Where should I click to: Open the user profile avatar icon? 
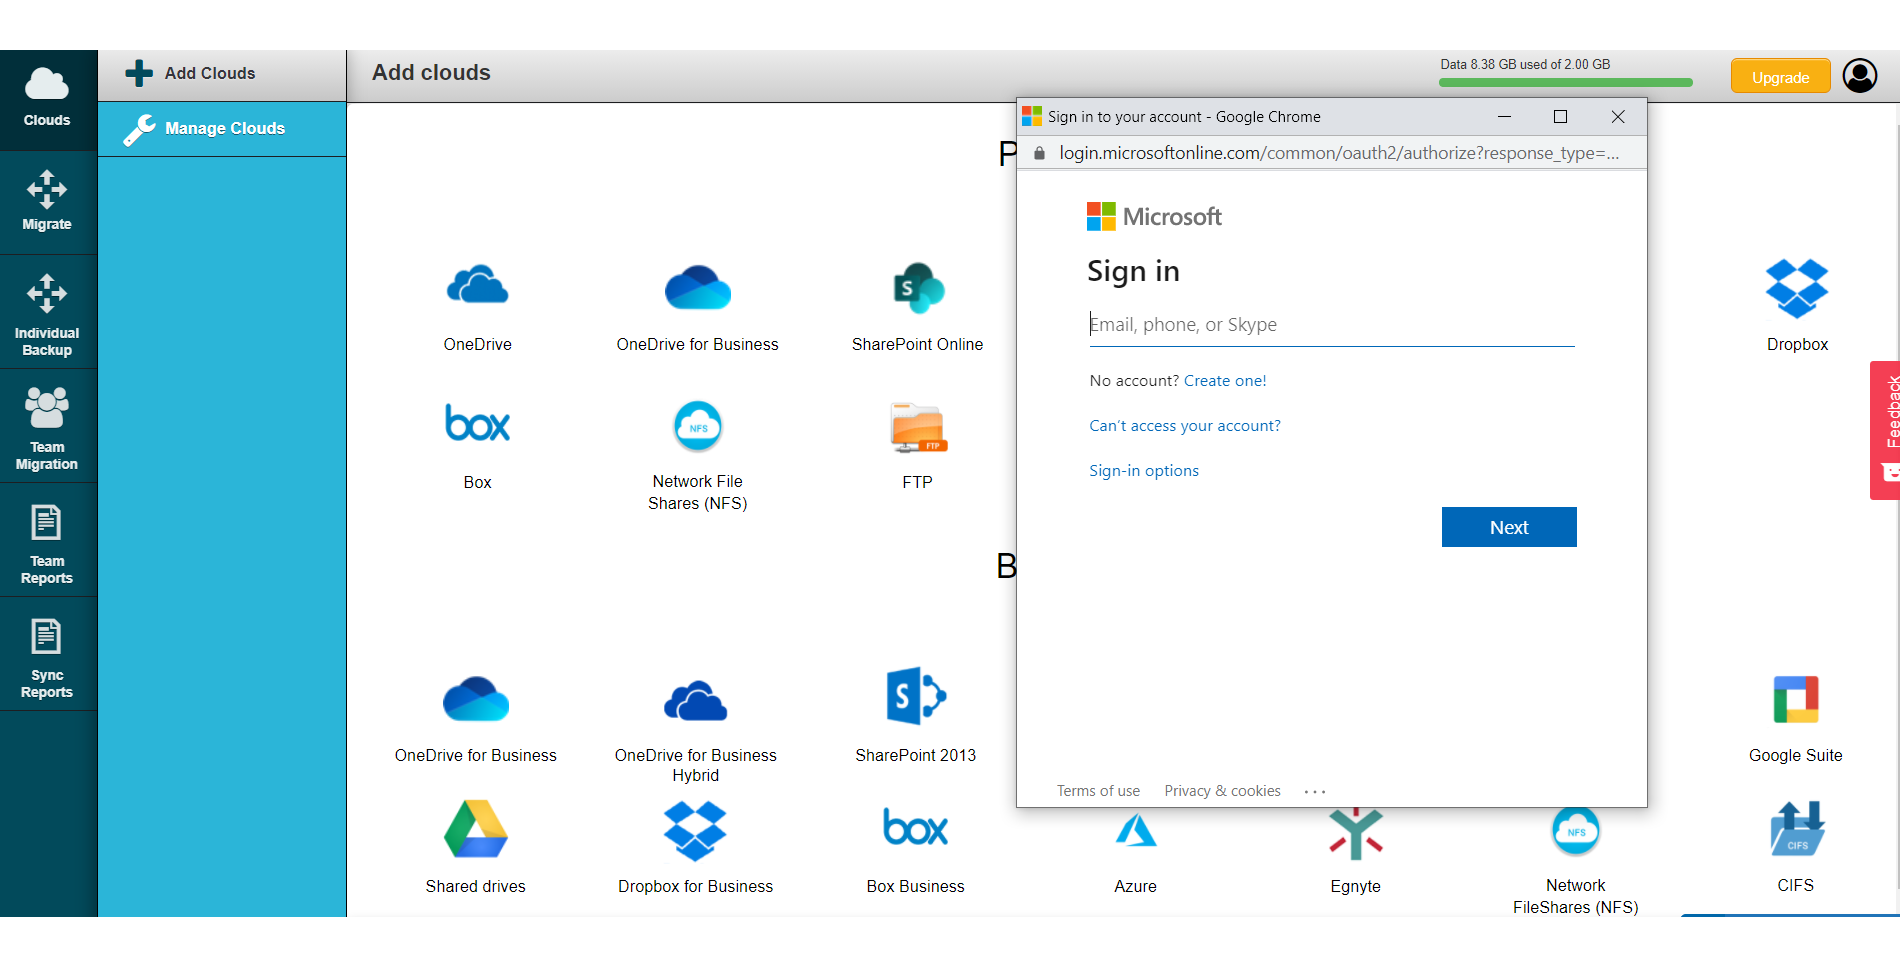pyautogui.click(x=1860, y=76)
